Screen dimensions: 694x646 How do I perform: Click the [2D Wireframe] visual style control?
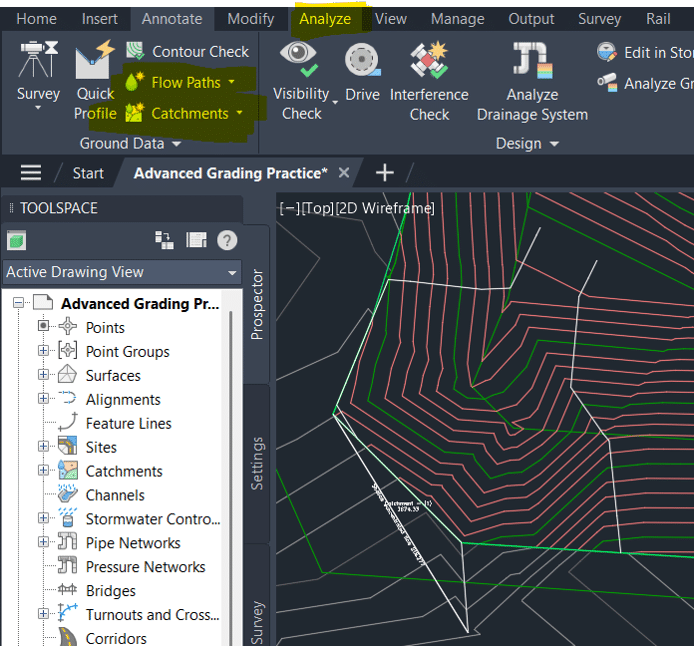click(x=385, y=208)
